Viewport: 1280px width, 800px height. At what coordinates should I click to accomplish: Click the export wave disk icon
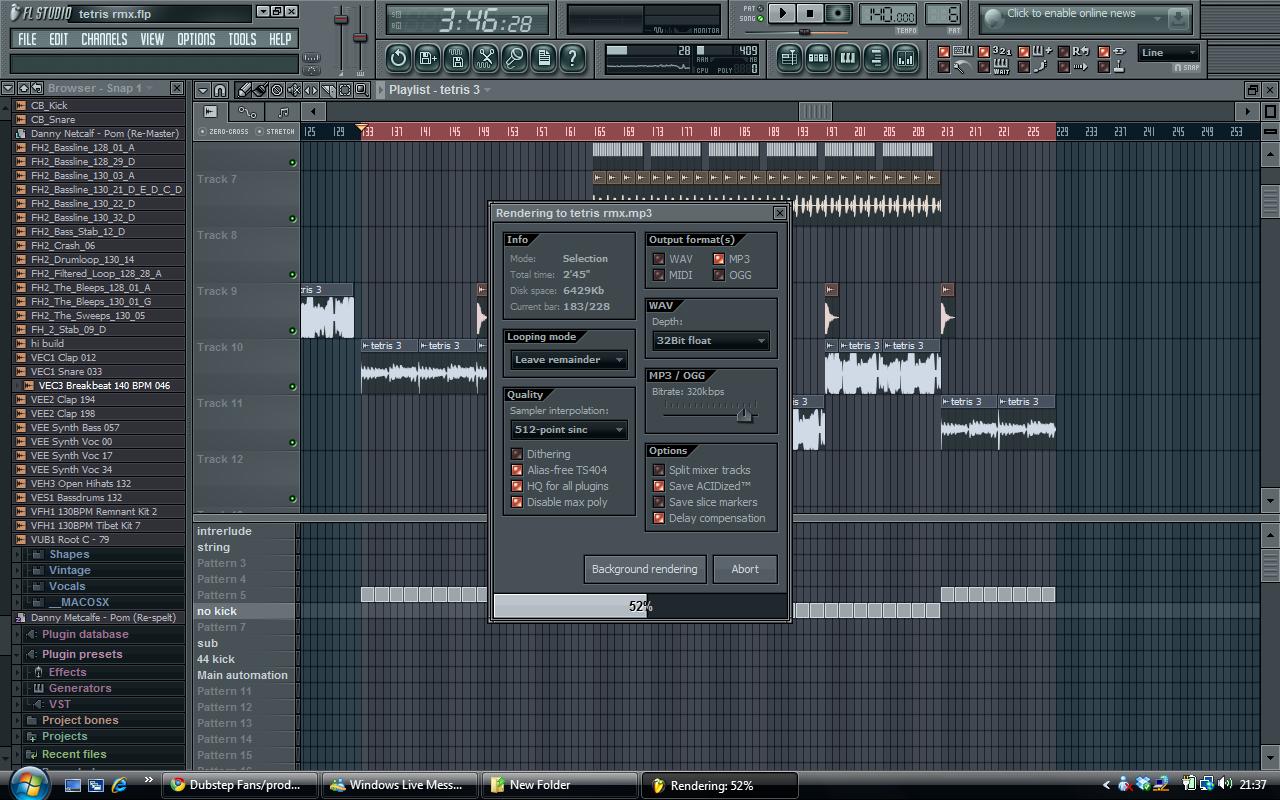click(x=456, y=58)
